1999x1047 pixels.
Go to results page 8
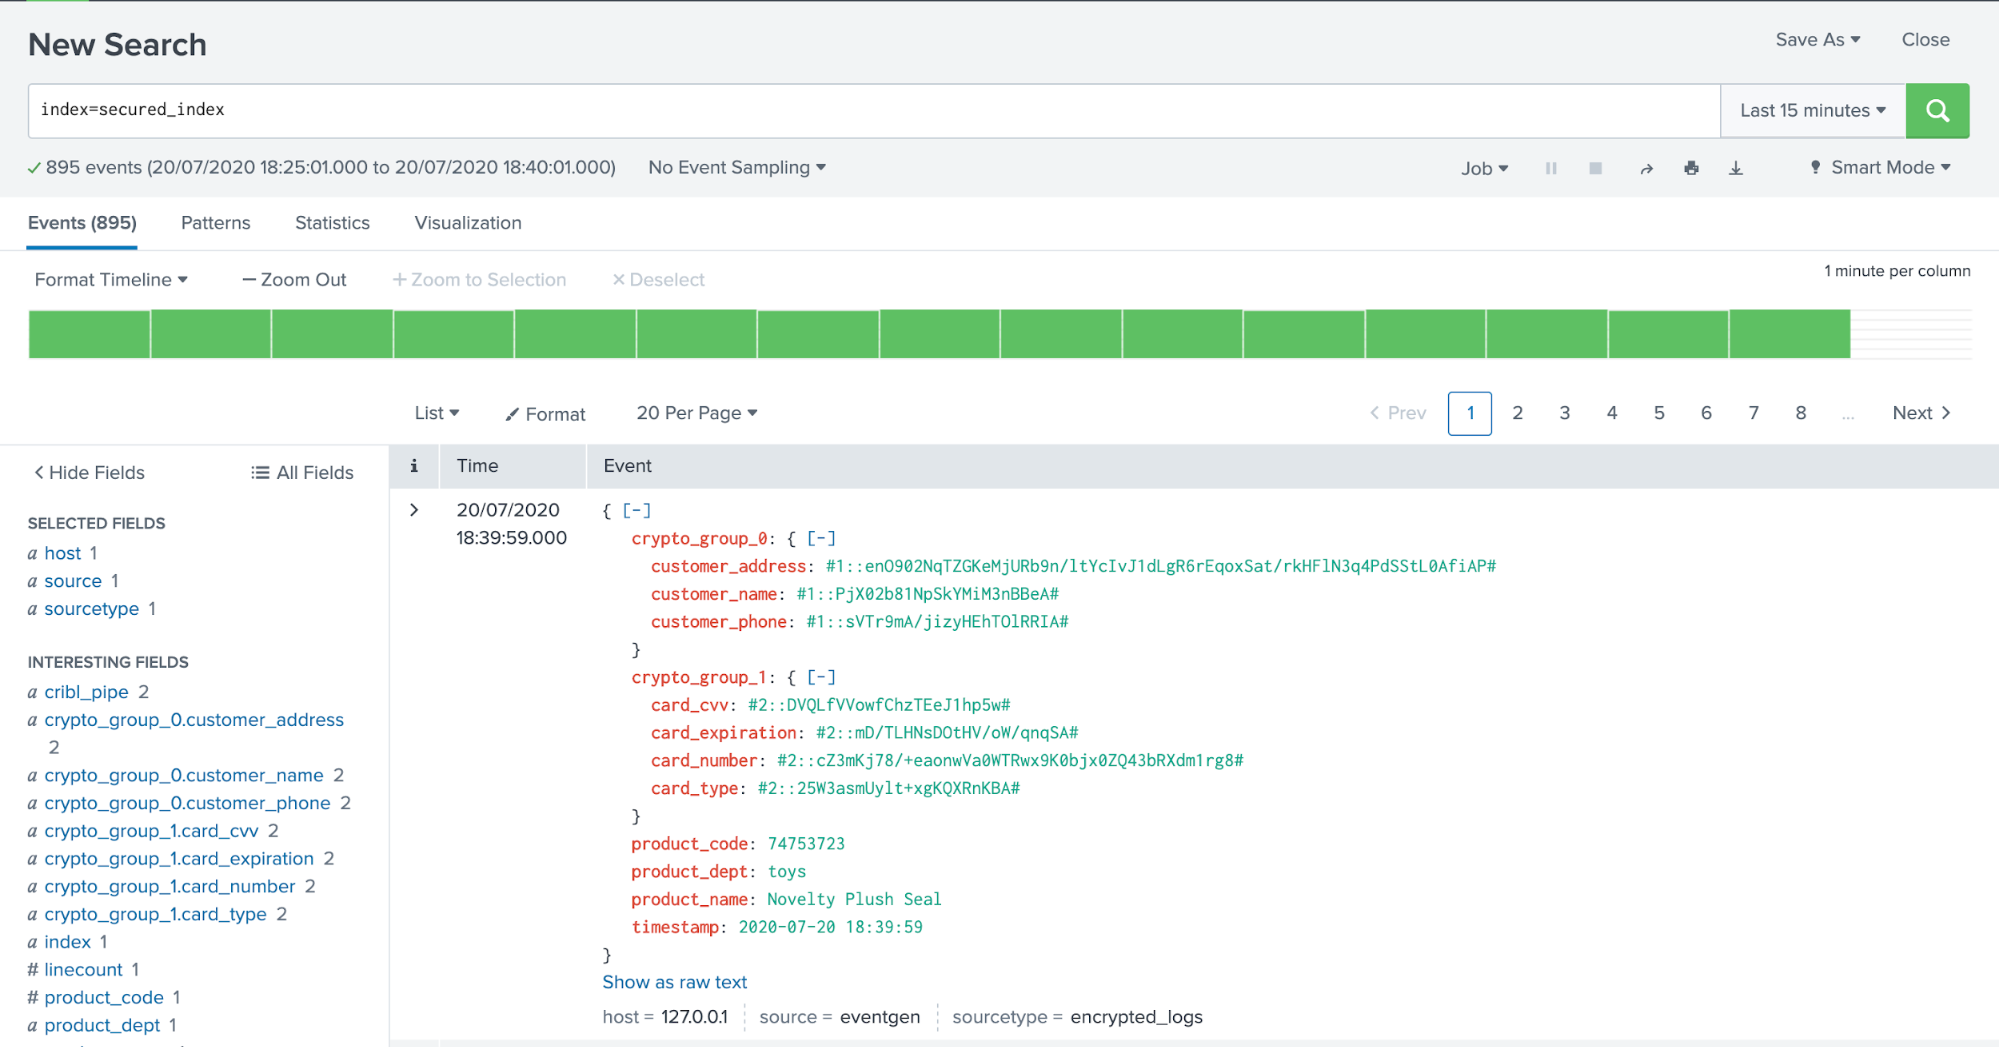1801,413
